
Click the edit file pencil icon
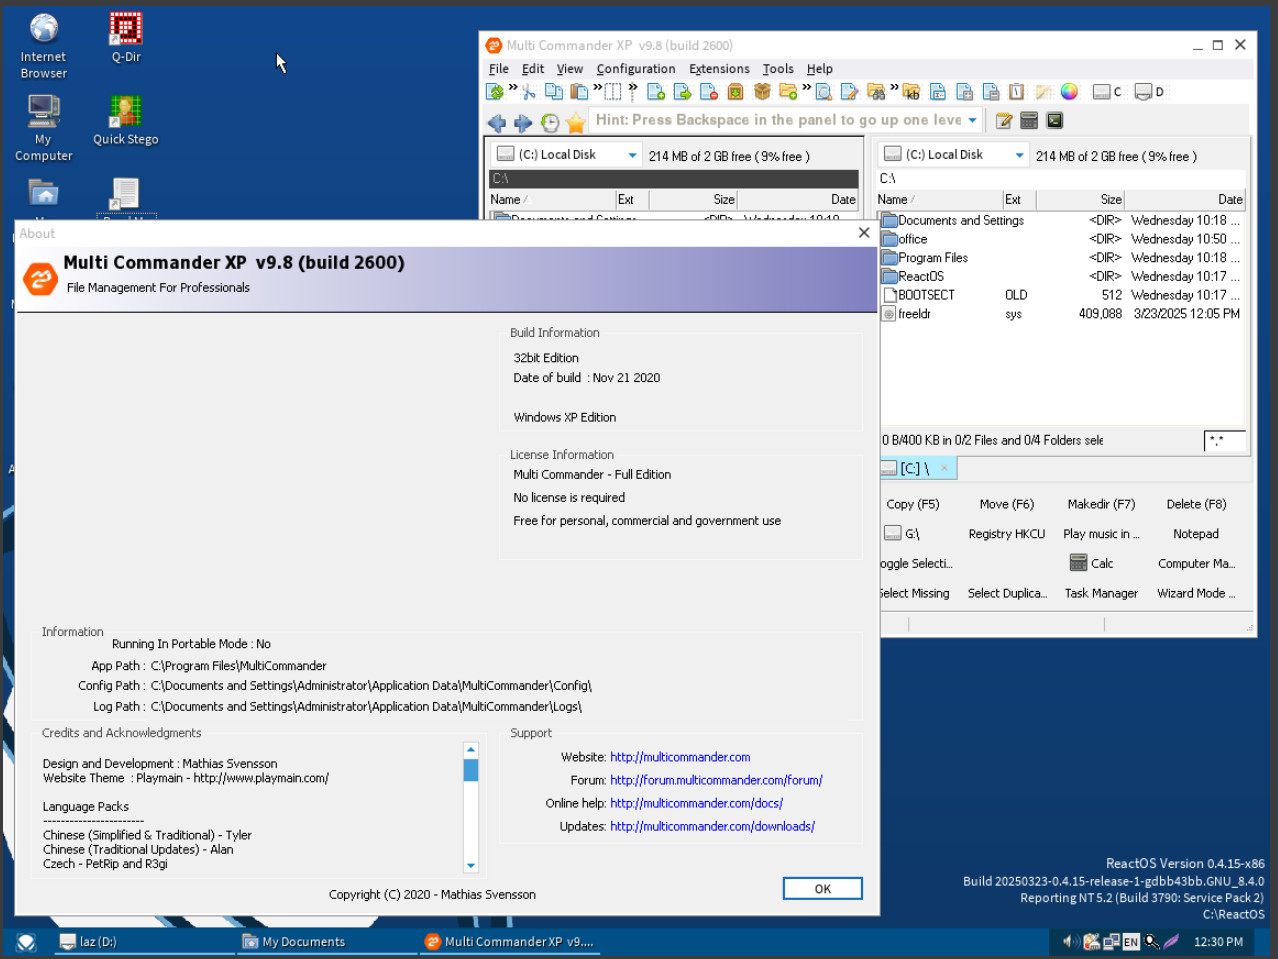(850, 92)
